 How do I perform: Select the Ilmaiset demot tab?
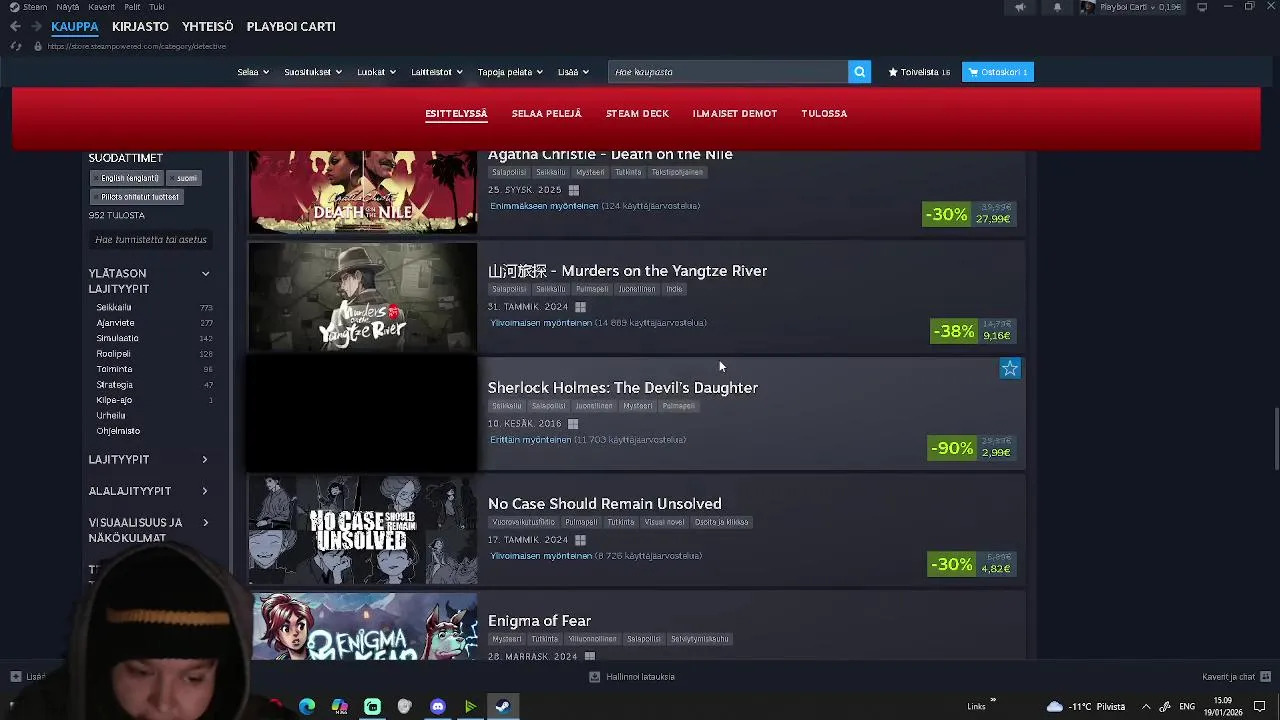[734, 114]
